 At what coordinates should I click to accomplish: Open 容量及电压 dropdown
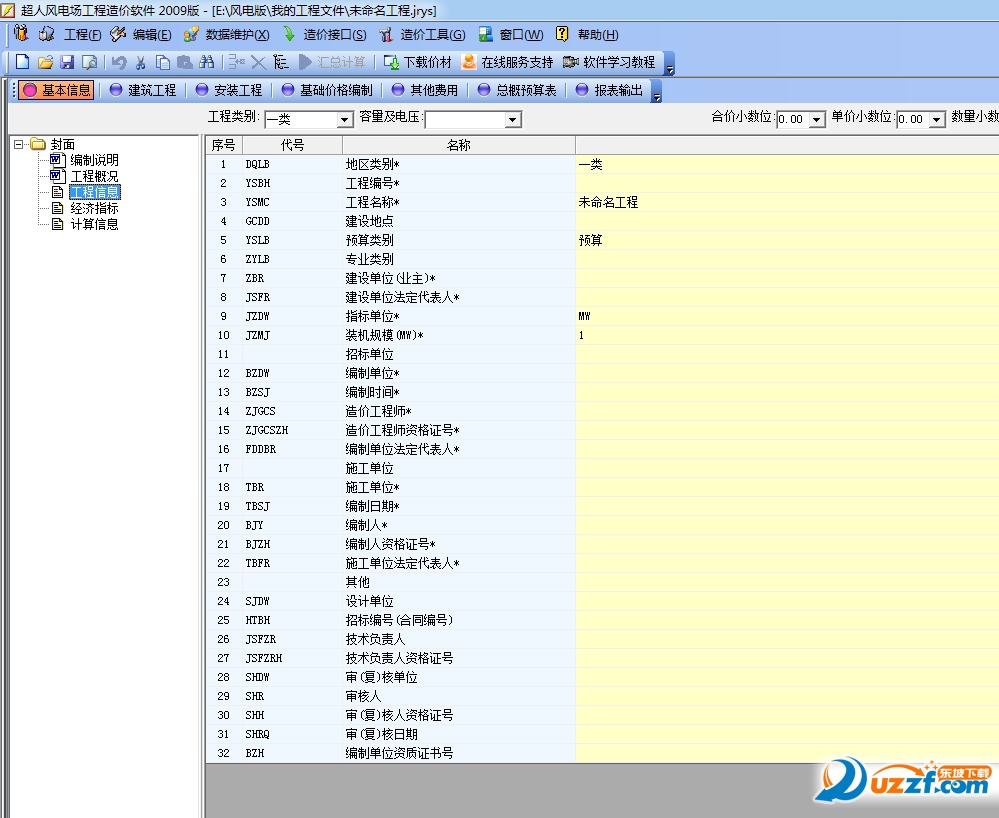click(512, 120)
